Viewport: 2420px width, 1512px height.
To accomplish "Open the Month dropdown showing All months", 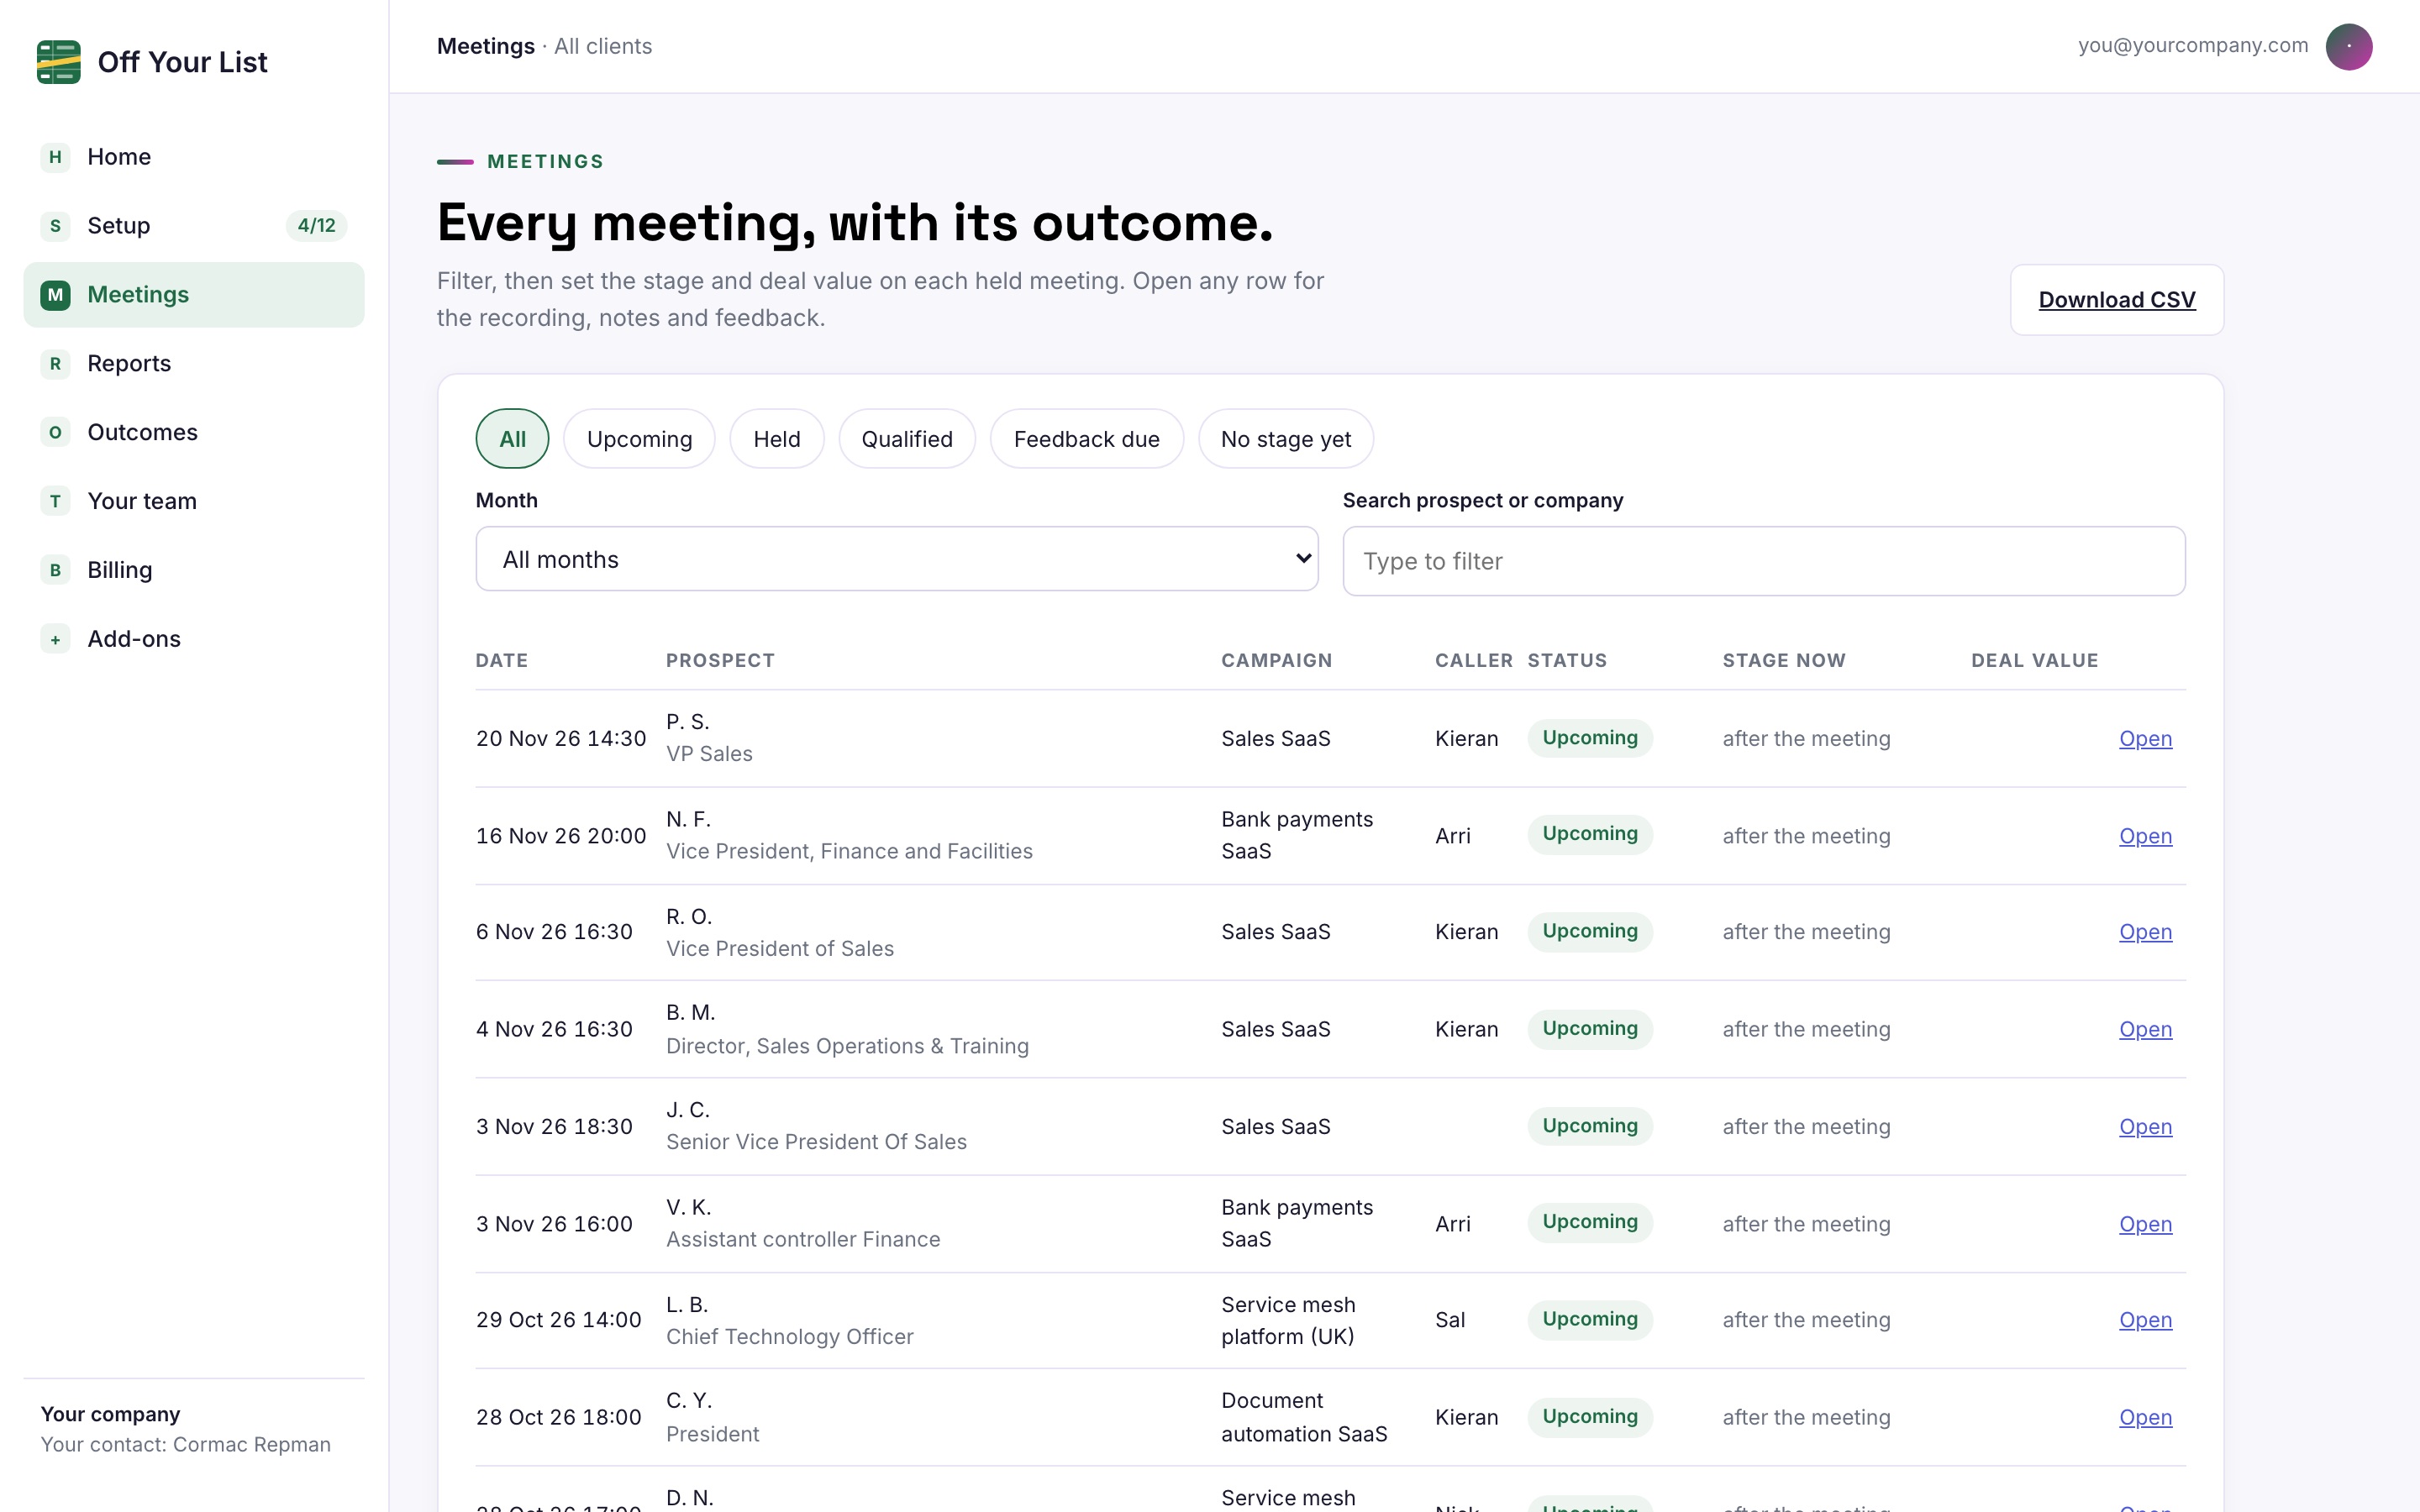I will point(897,559).
